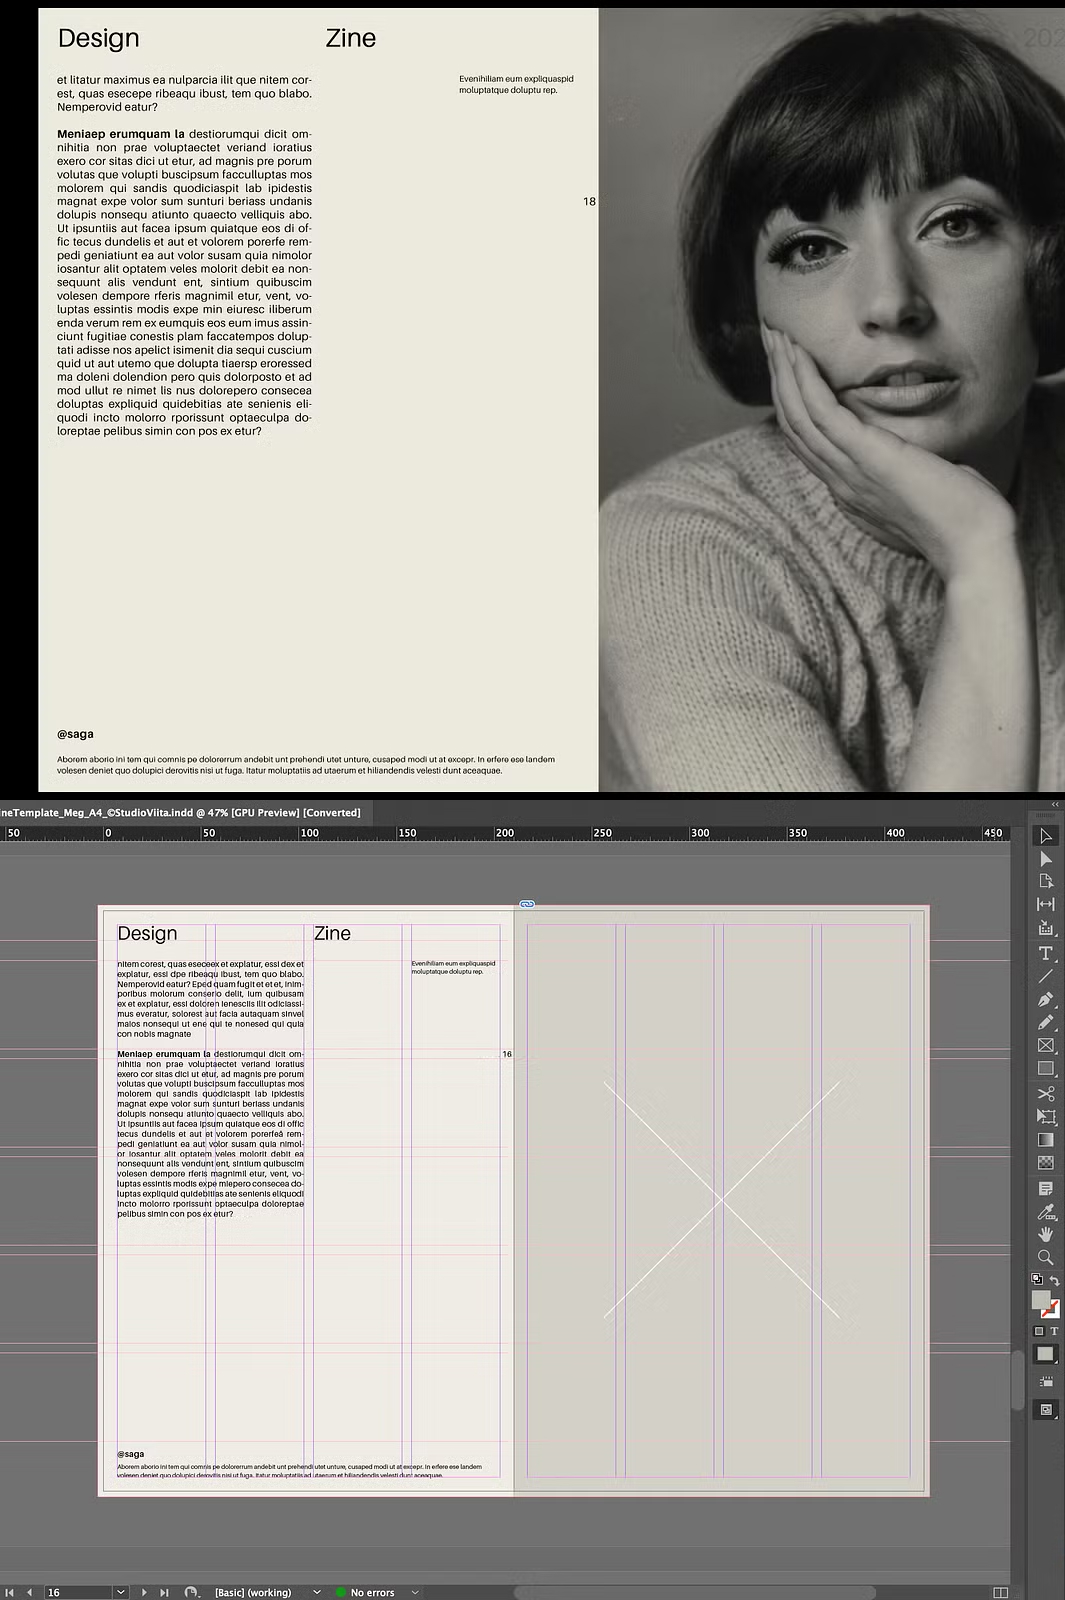Select the Selection tool arrow
This screenshot has width=1065, height=1600.
coord(1046,836)
